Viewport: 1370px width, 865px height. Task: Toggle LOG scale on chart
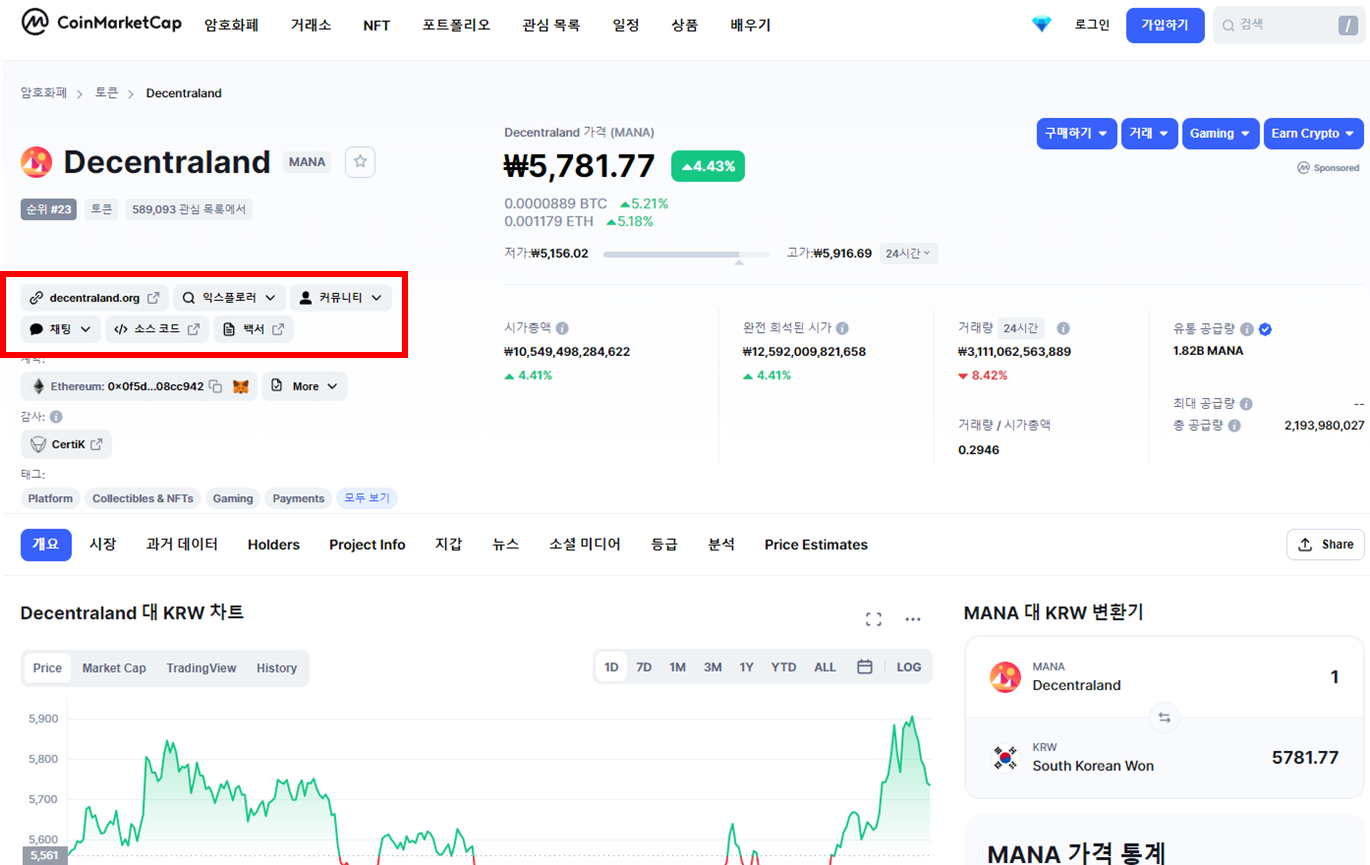909,667
